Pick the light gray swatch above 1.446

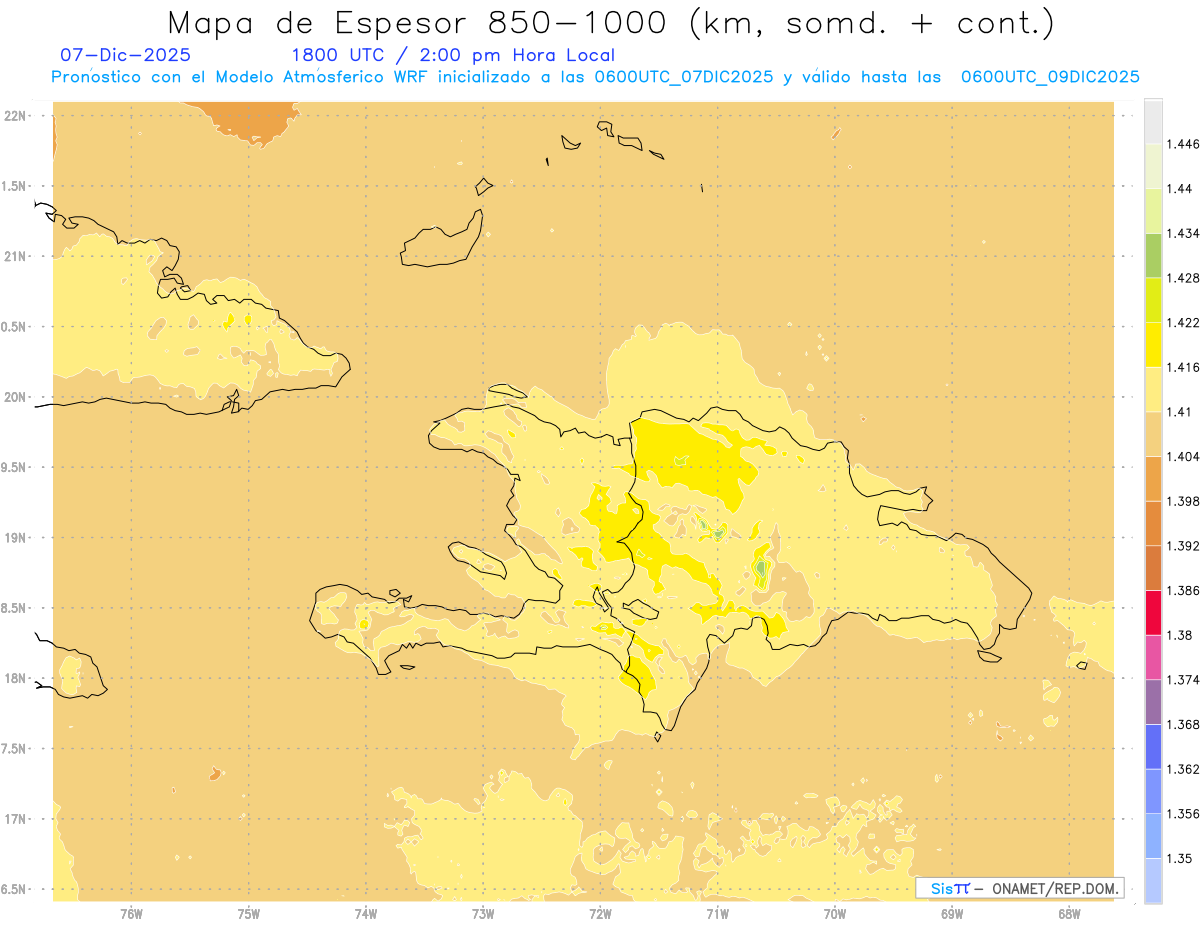(x=1153, y=121)
